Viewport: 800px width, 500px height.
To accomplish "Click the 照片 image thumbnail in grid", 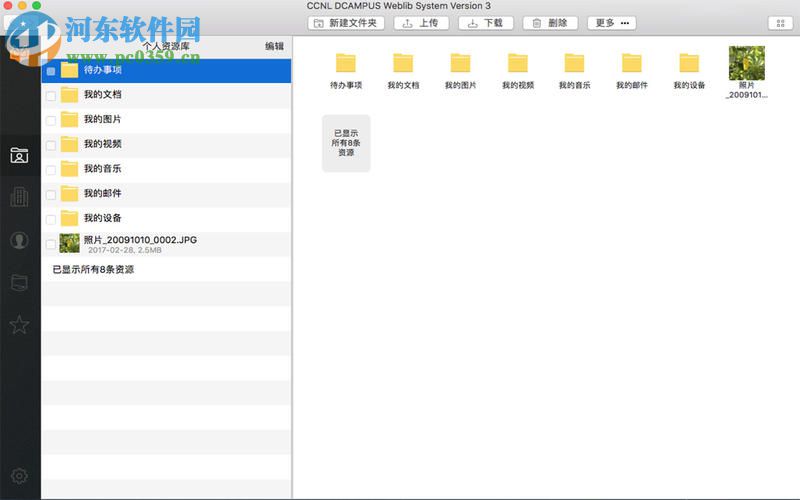I will [746, 63].
